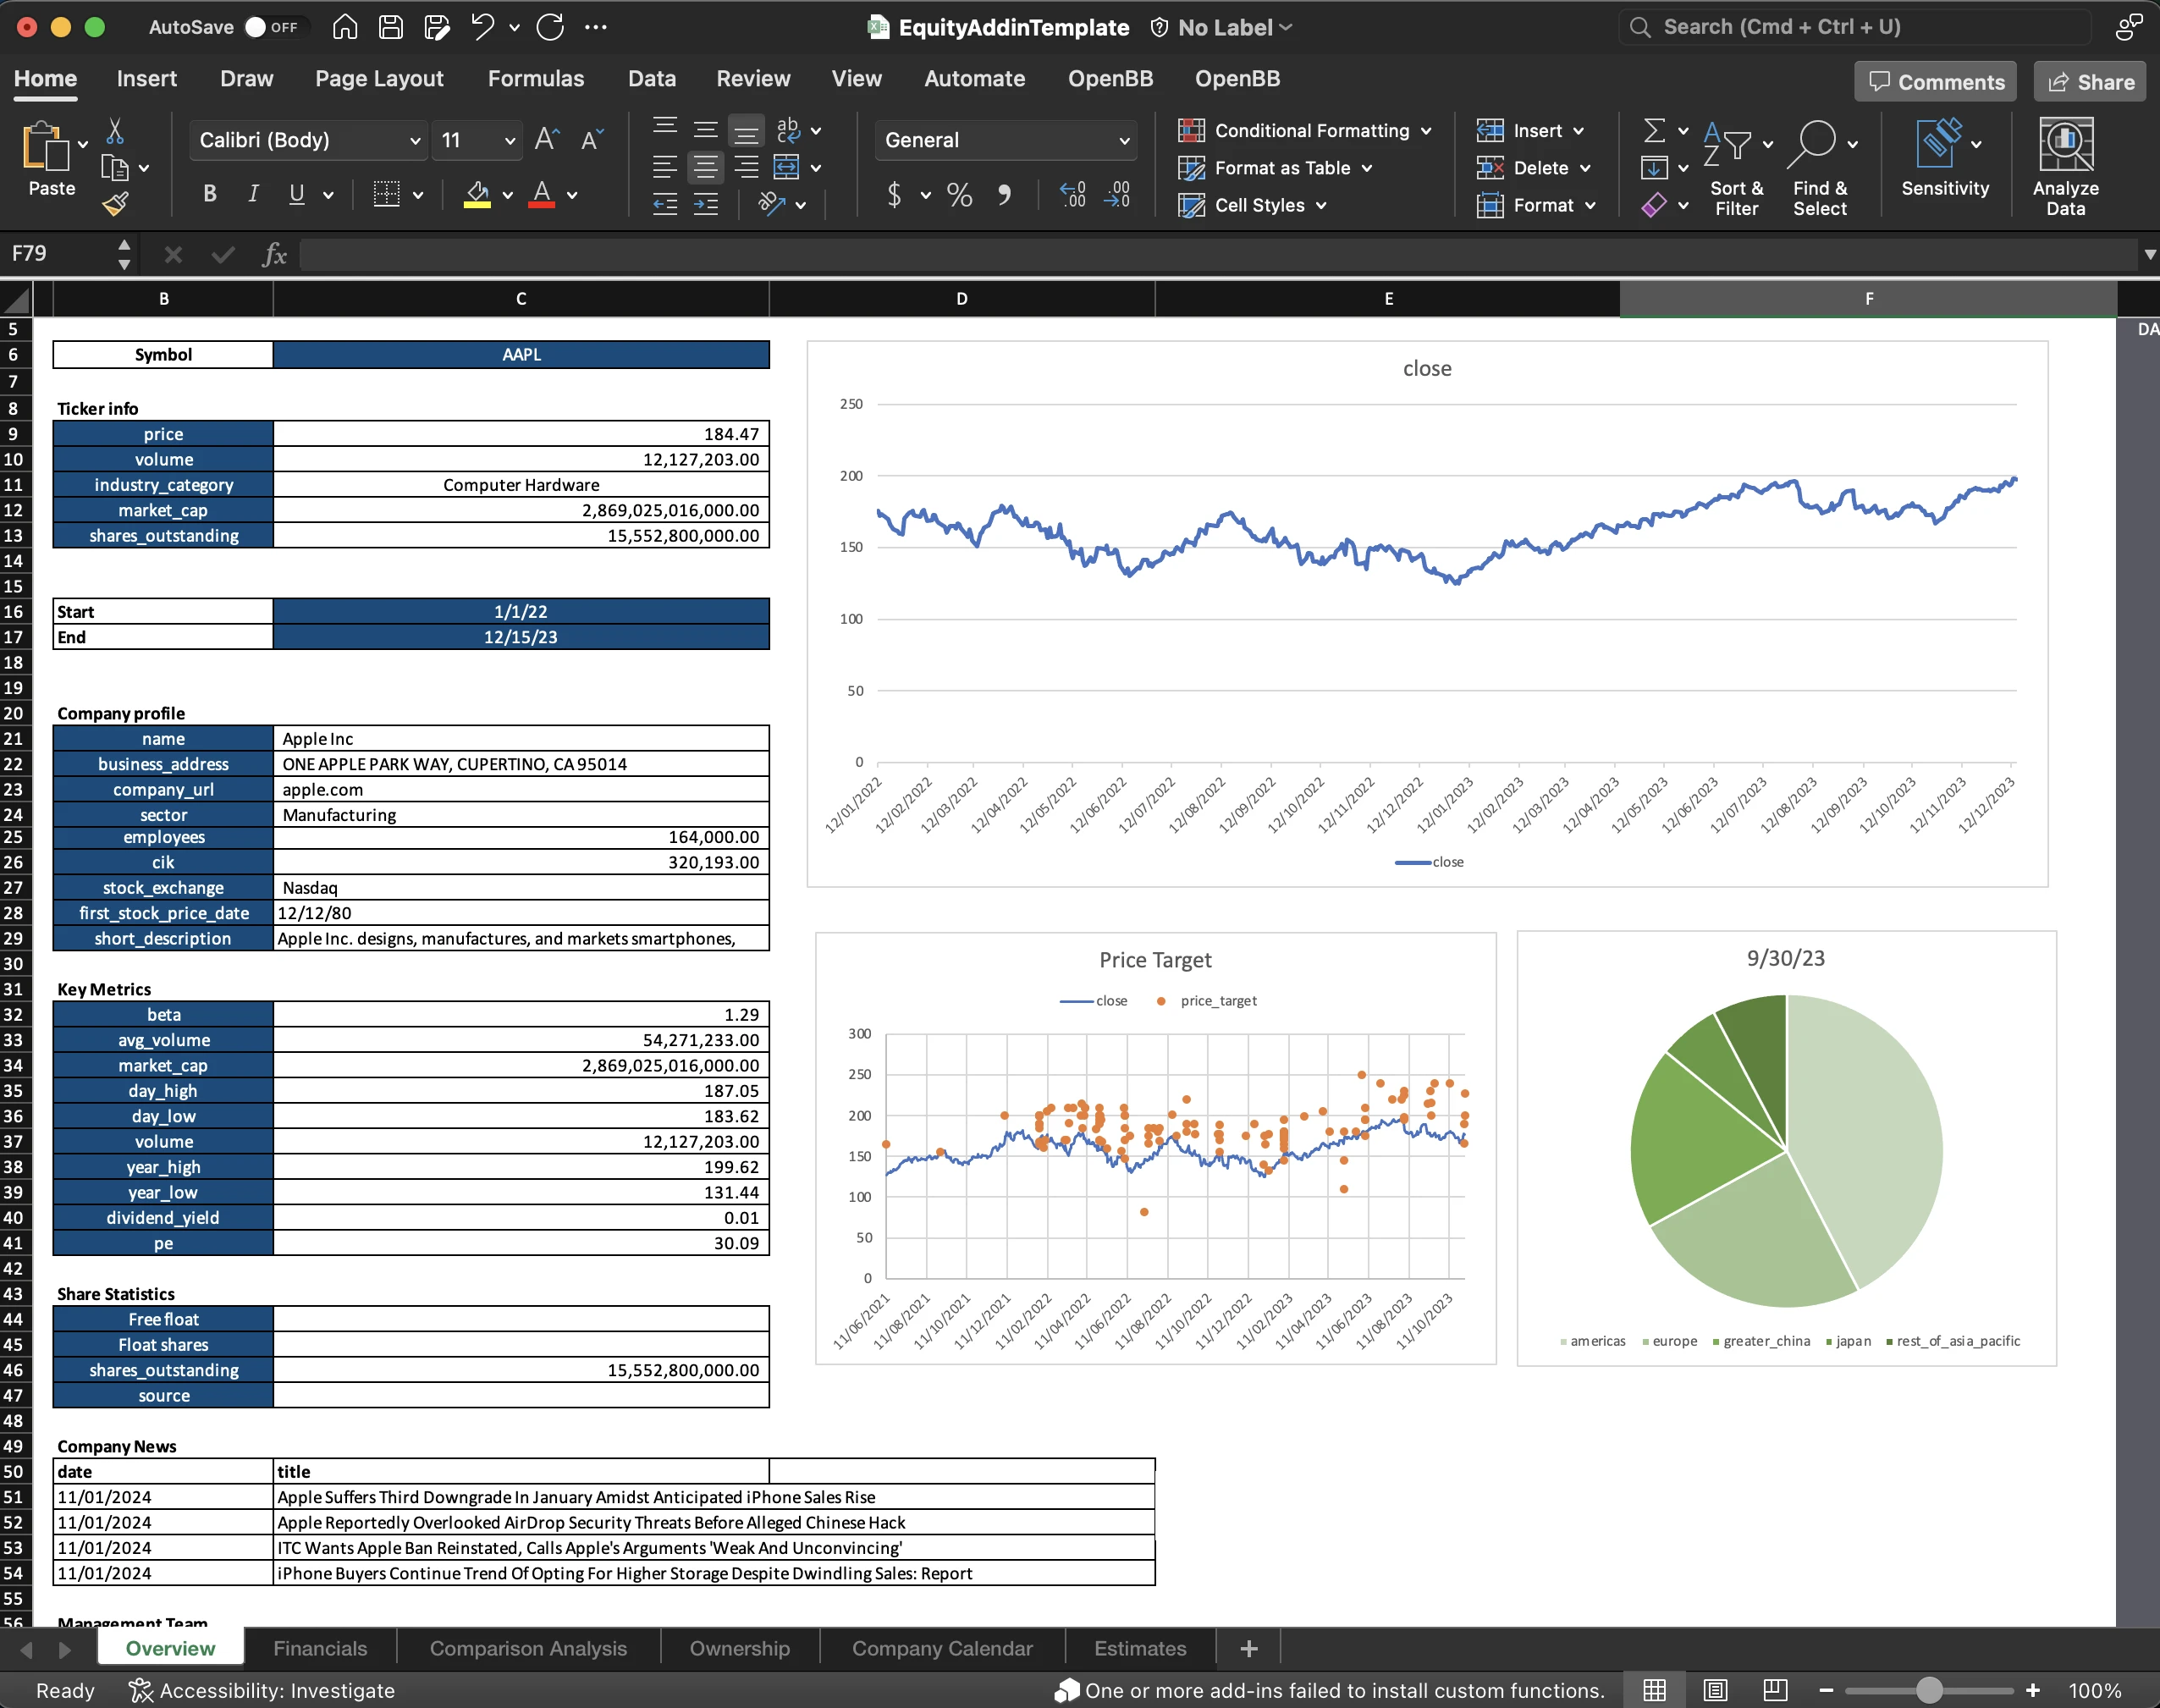Open the Calibri (Body) font dropdown
The height and width of the screenshot is (1708, 2160).
tap(308, 140)
